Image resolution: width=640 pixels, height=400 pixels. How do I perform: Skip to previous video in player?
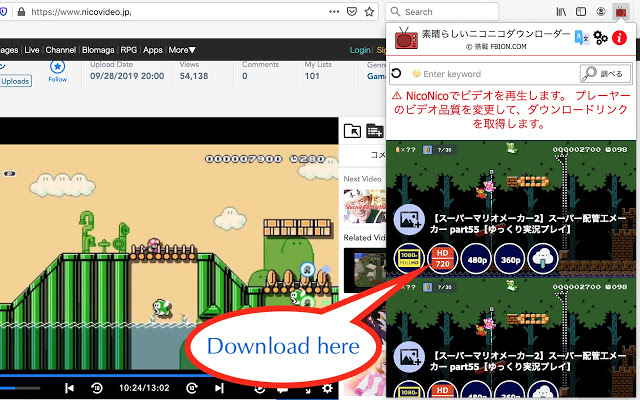(x=69, y=388)
